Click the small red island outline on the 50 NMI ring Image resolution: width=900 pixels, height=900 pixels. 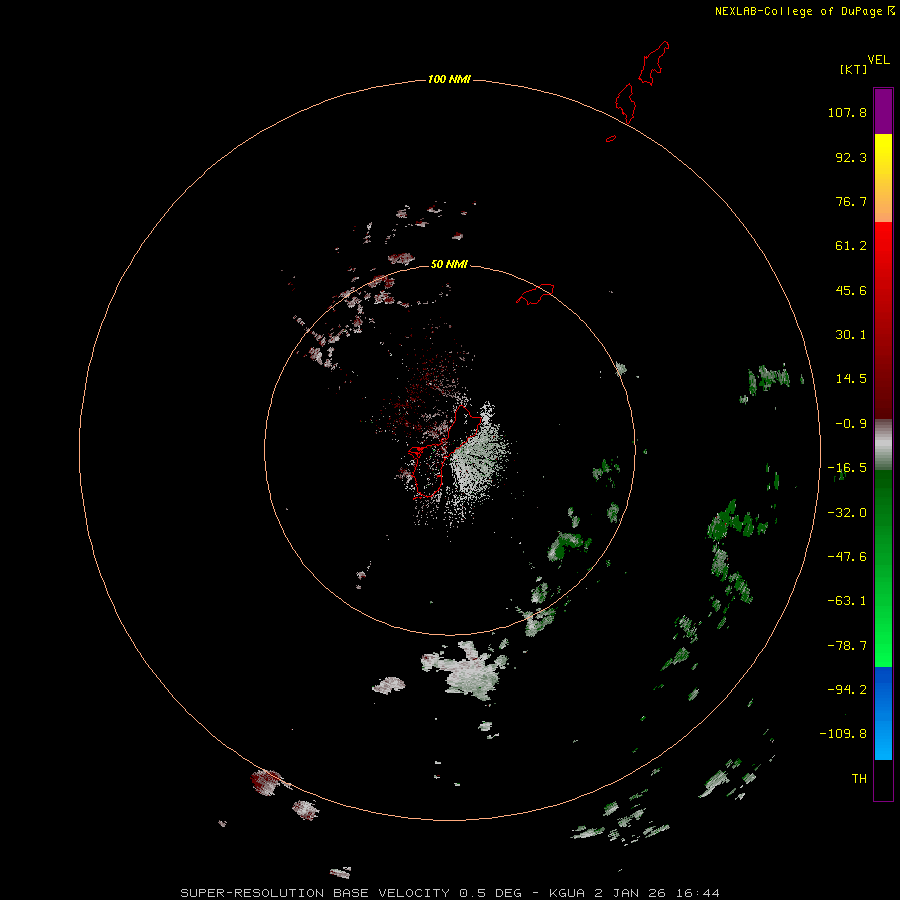(x=536, y=294)
